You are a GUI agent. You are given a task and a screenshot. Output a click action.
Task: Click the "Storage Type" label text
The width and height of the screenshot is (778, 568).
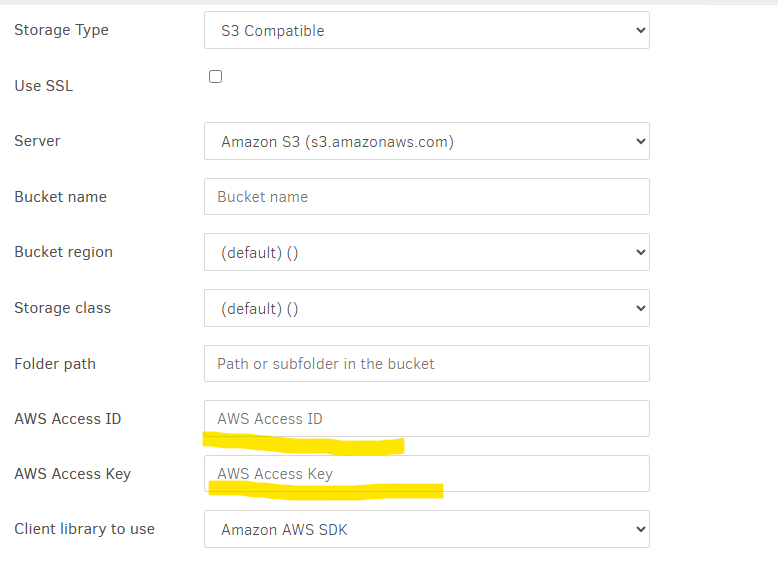click(x=61, y=30)
